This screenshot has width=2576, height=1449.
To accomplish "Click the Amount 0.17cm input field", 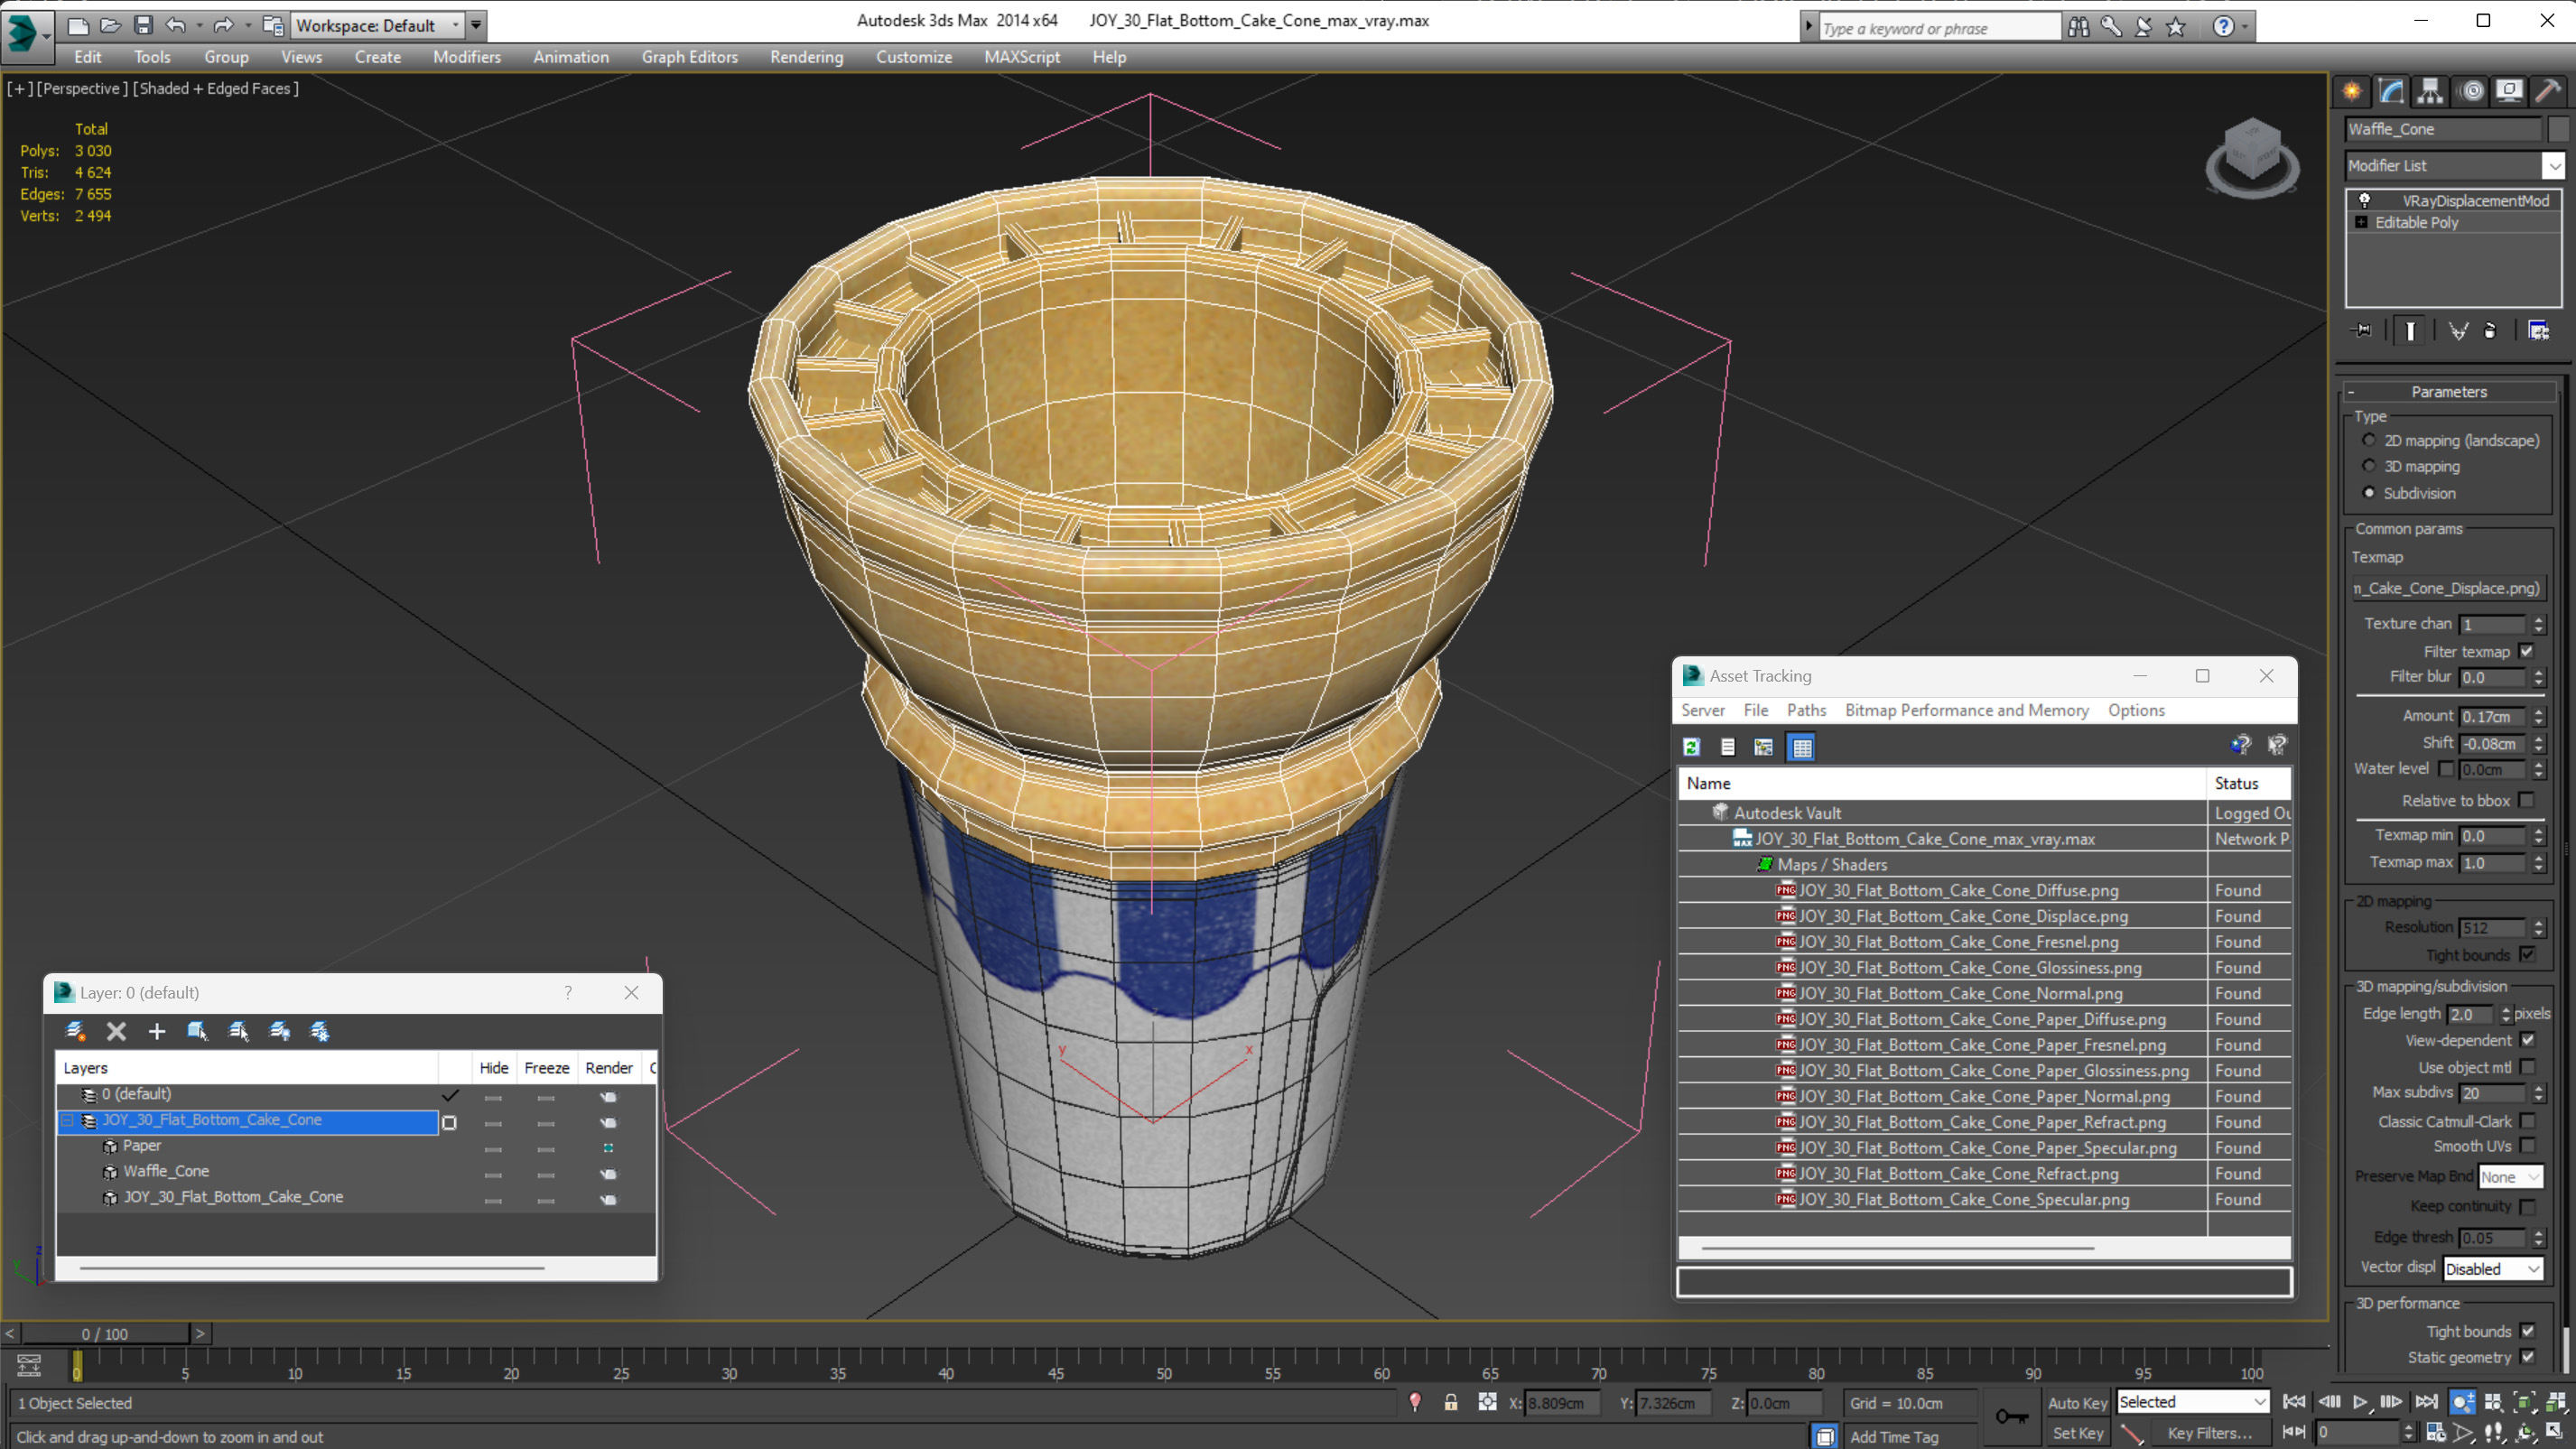I will pyautogui.click(x=2493, y=716).
